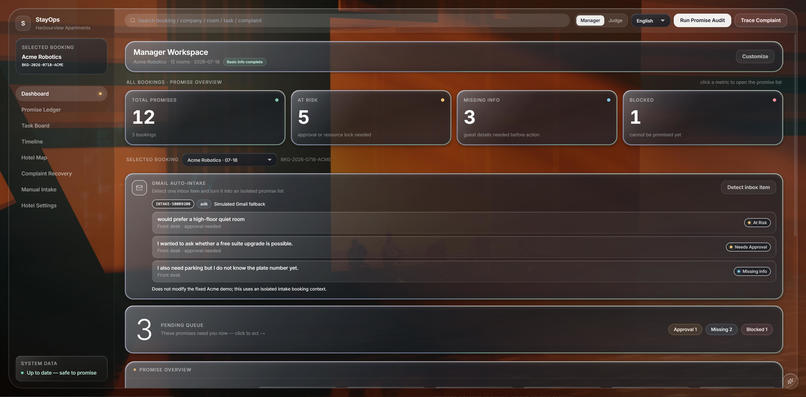Click the System Data status panel
This screenshot has width=806, height=397.
(x=61, y=369)
